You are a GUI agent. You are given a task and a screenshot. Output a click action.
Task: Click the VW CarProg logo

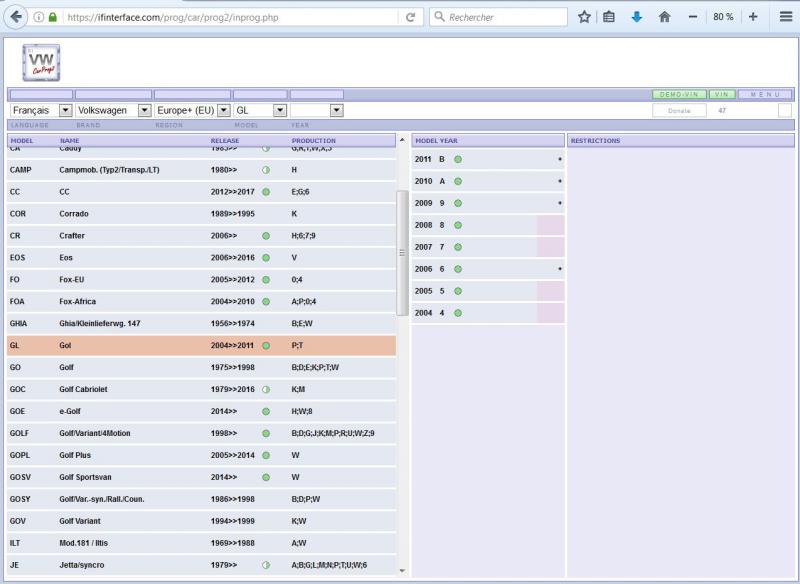pos(41,63)
